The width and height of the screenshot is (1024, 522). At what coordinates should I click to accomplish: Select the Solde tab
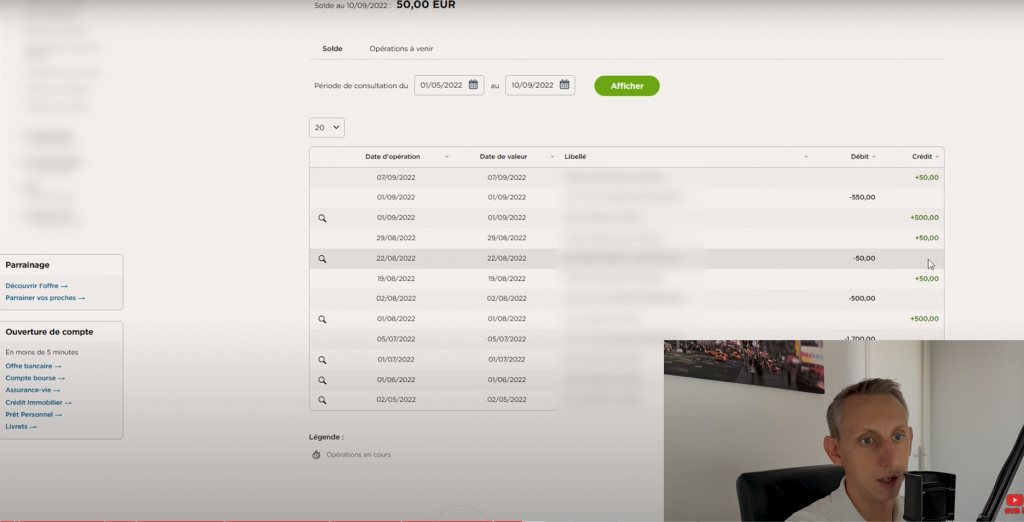coord(332,49)
